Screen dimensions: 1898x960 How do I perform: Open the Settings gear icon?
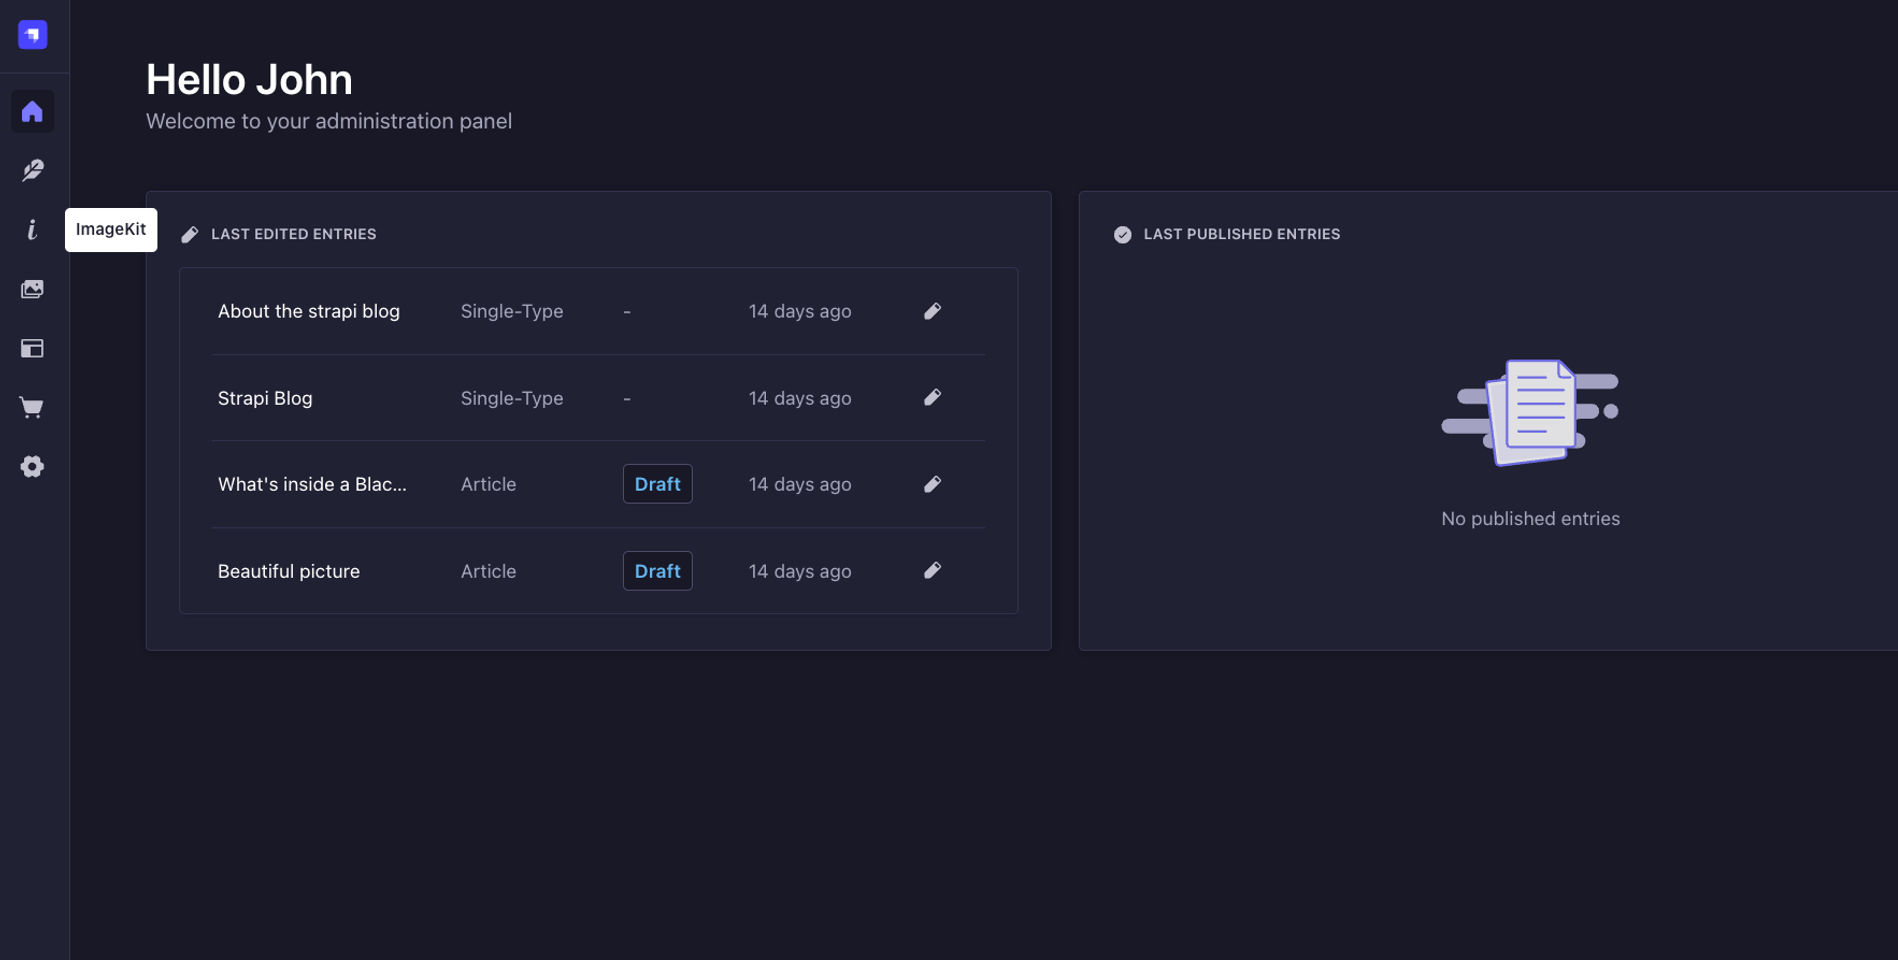[33, 466]
